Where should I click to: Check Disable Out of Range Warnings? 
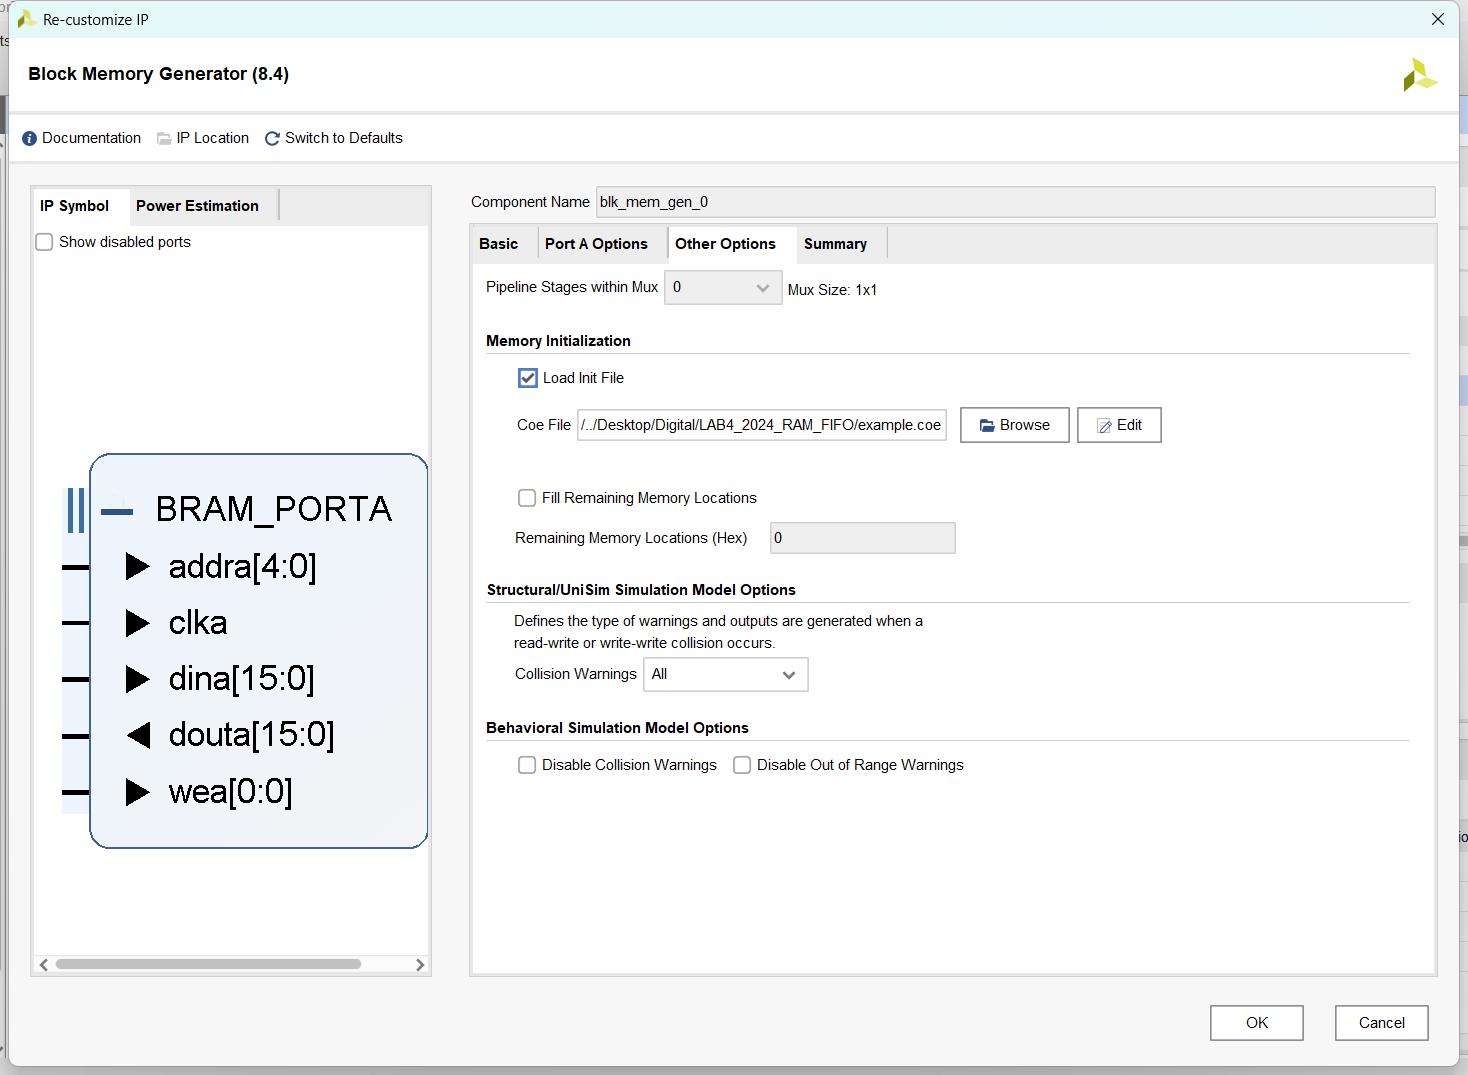[x=742, y=765]
